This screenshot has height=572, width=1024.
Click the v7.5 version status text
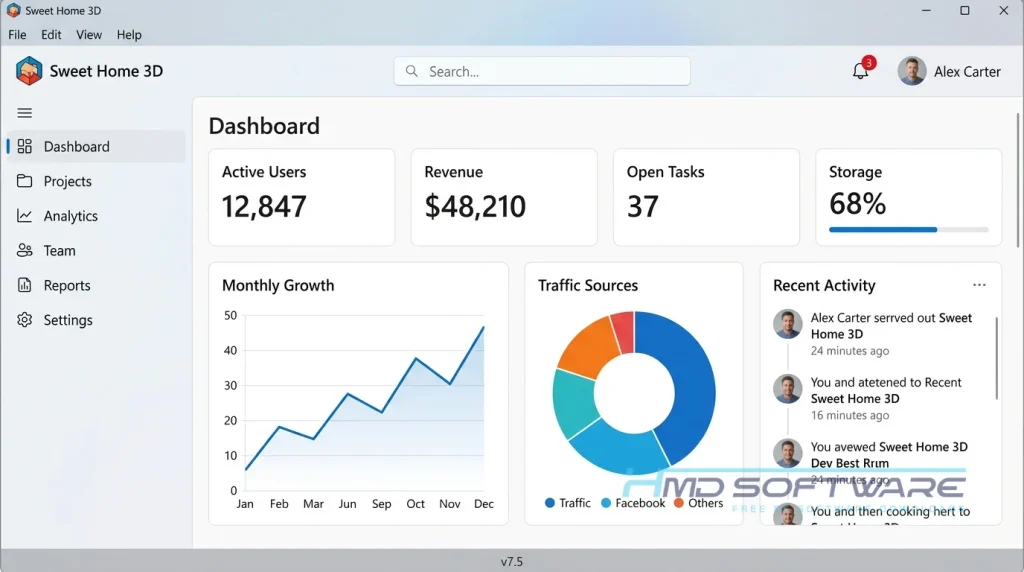511,562
